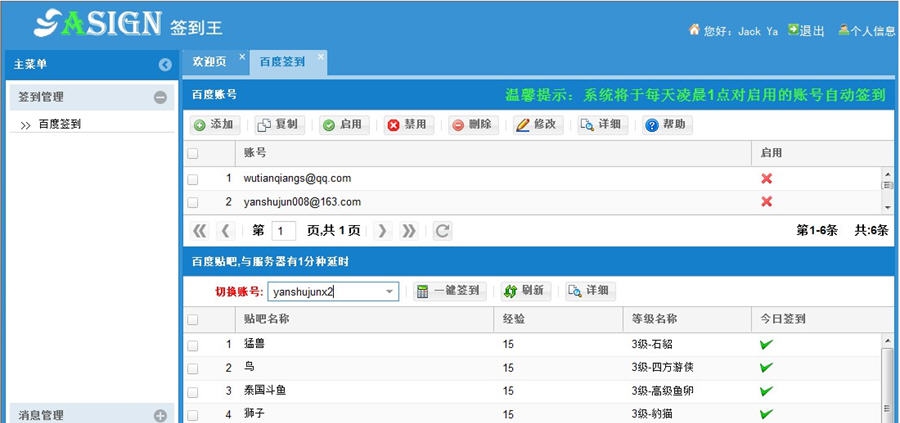Check the box for the 狮子 row
Screen dimensions: 900x423
coord(193,415)
